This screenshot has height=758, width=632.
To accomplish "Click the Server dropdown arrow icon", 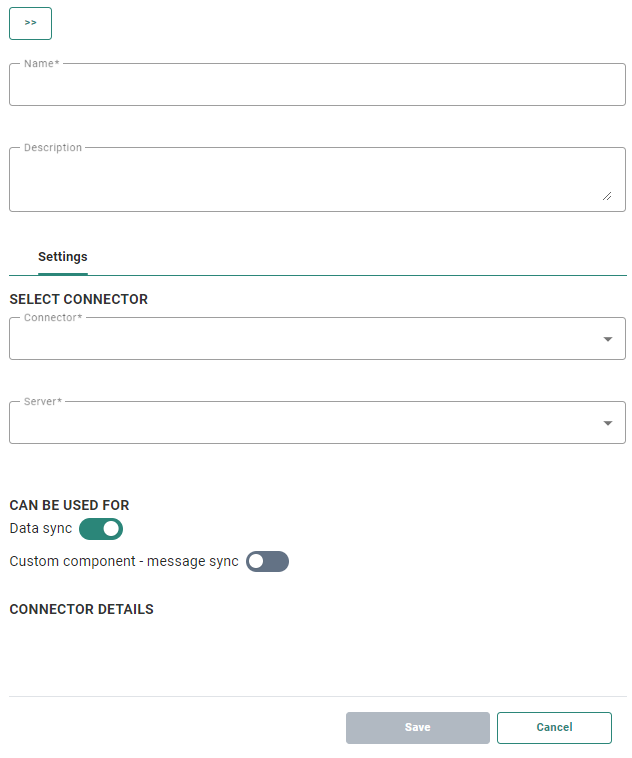I will click(x=607, y=423).
